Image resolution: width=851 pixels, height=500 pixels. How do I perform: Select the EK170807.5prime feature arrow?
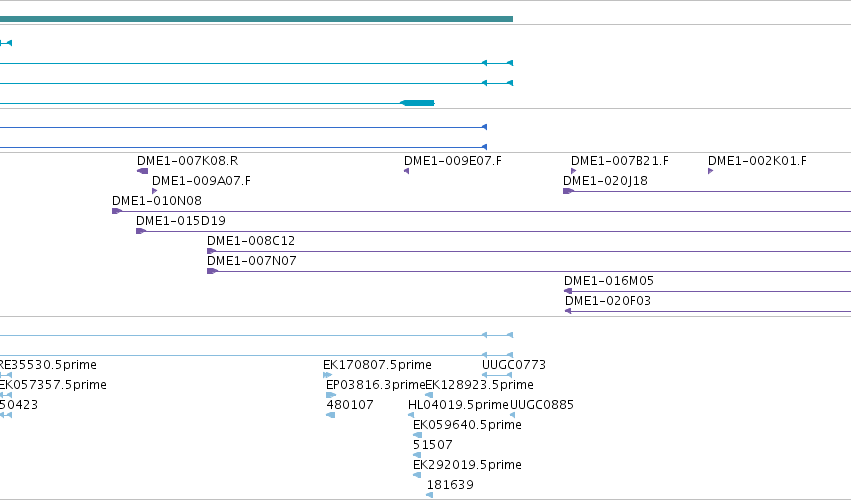[327, 375]
